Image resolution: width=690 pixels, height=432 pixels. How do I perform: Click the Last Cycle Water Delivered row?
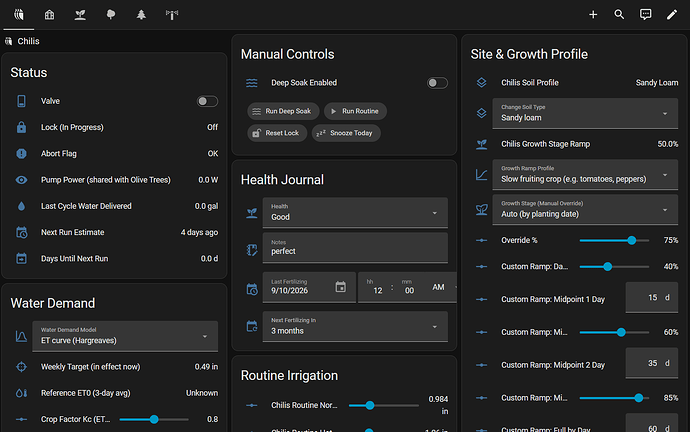click(x=114, y=206)
